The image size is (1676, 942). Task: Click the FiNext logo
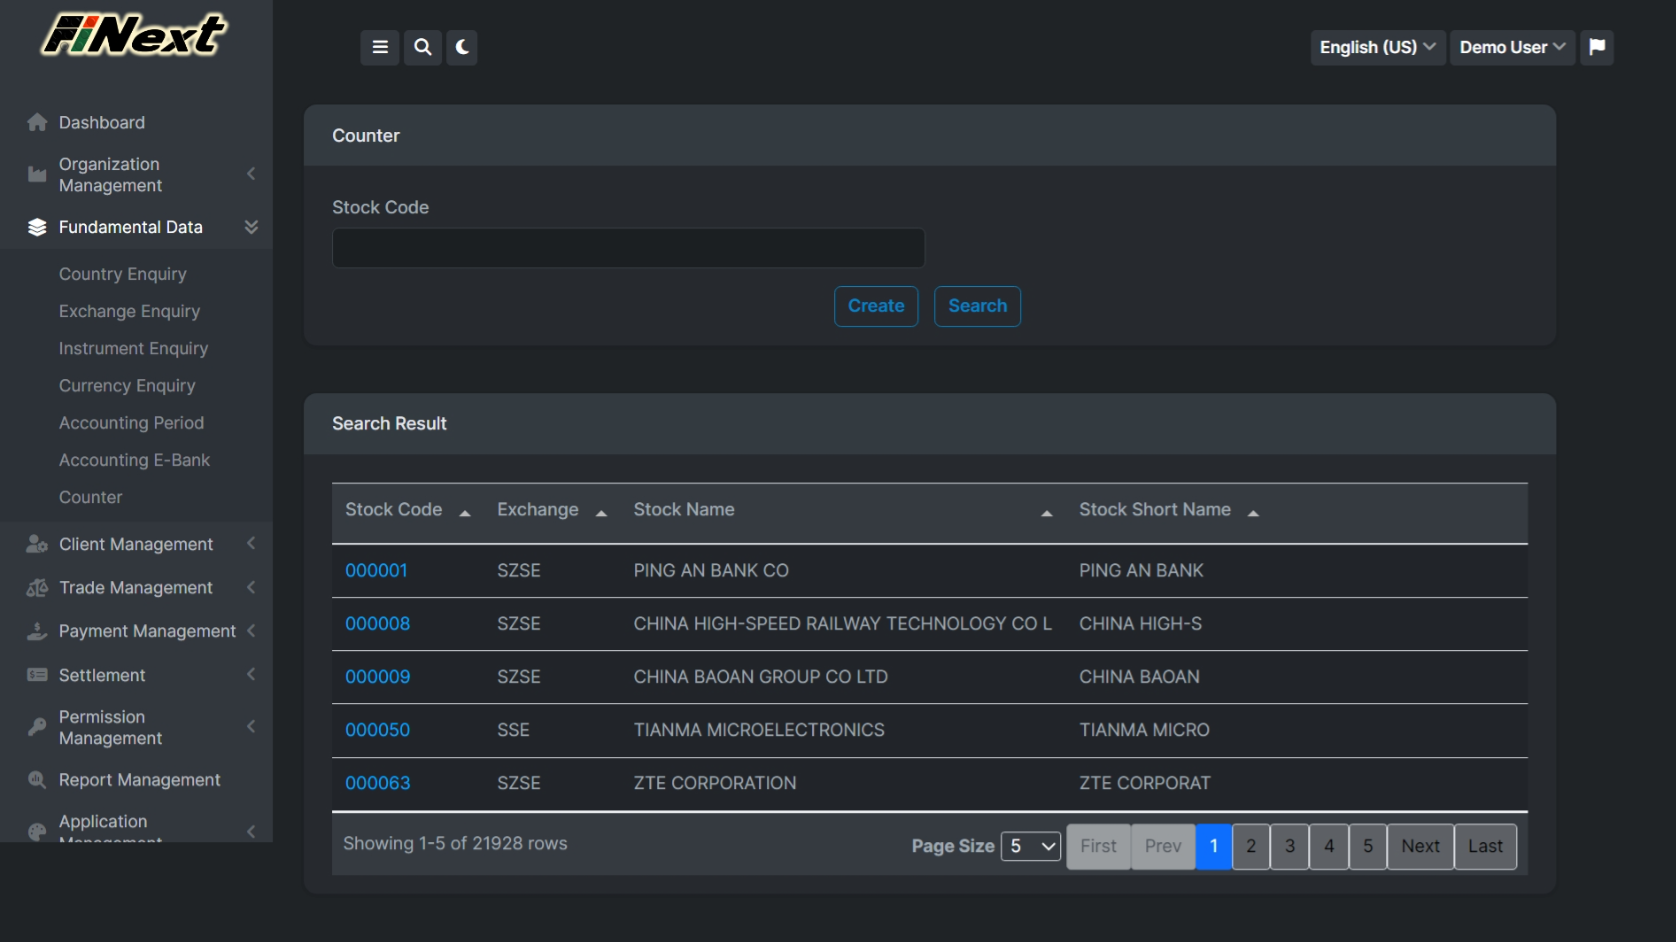134,36
